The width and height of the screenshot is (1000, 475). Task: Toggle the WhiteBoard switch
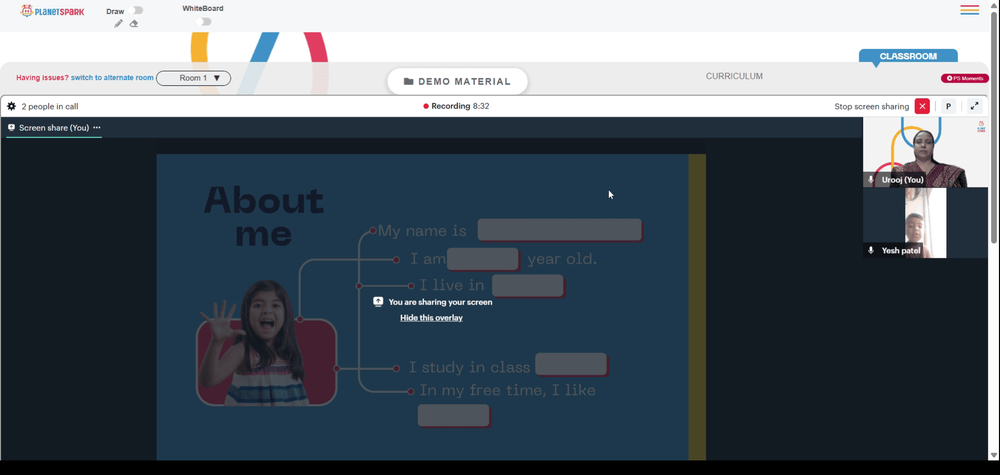point(203,22)
